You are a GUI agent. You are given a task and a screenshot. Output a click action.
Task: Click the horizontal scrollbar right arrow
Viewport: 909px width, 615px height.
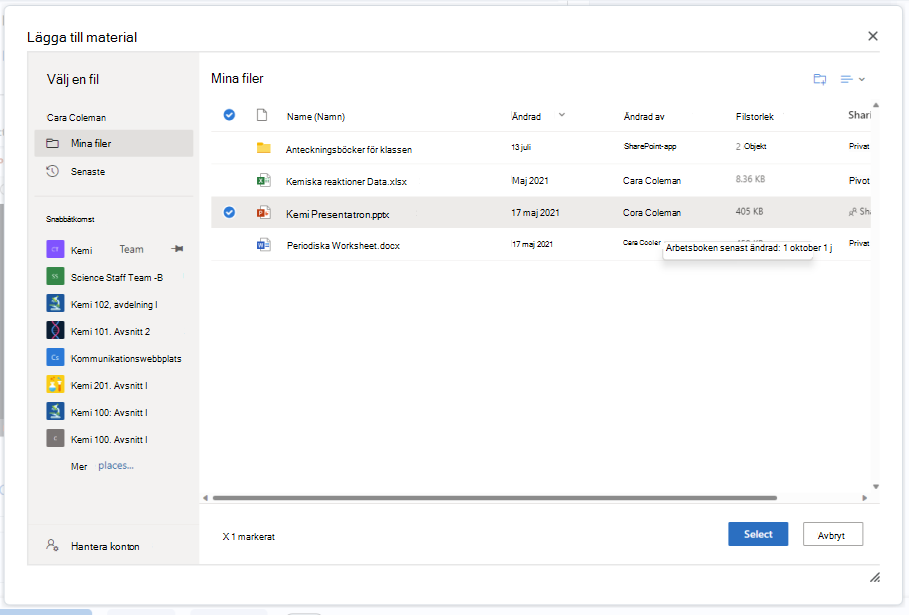click(864, 498)
